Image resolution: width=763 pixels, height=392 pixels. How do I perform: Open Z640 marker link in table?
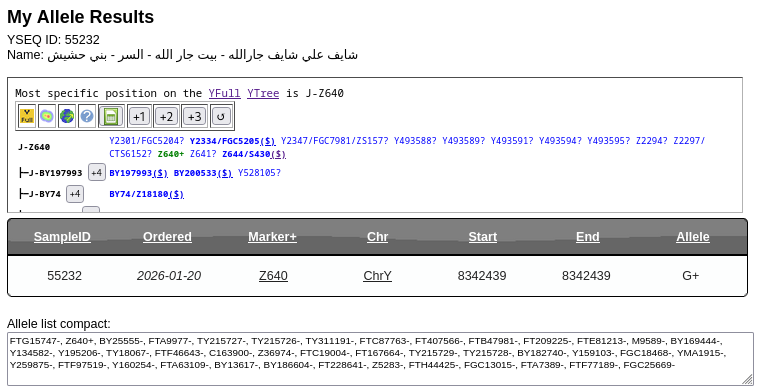point(273,276)
